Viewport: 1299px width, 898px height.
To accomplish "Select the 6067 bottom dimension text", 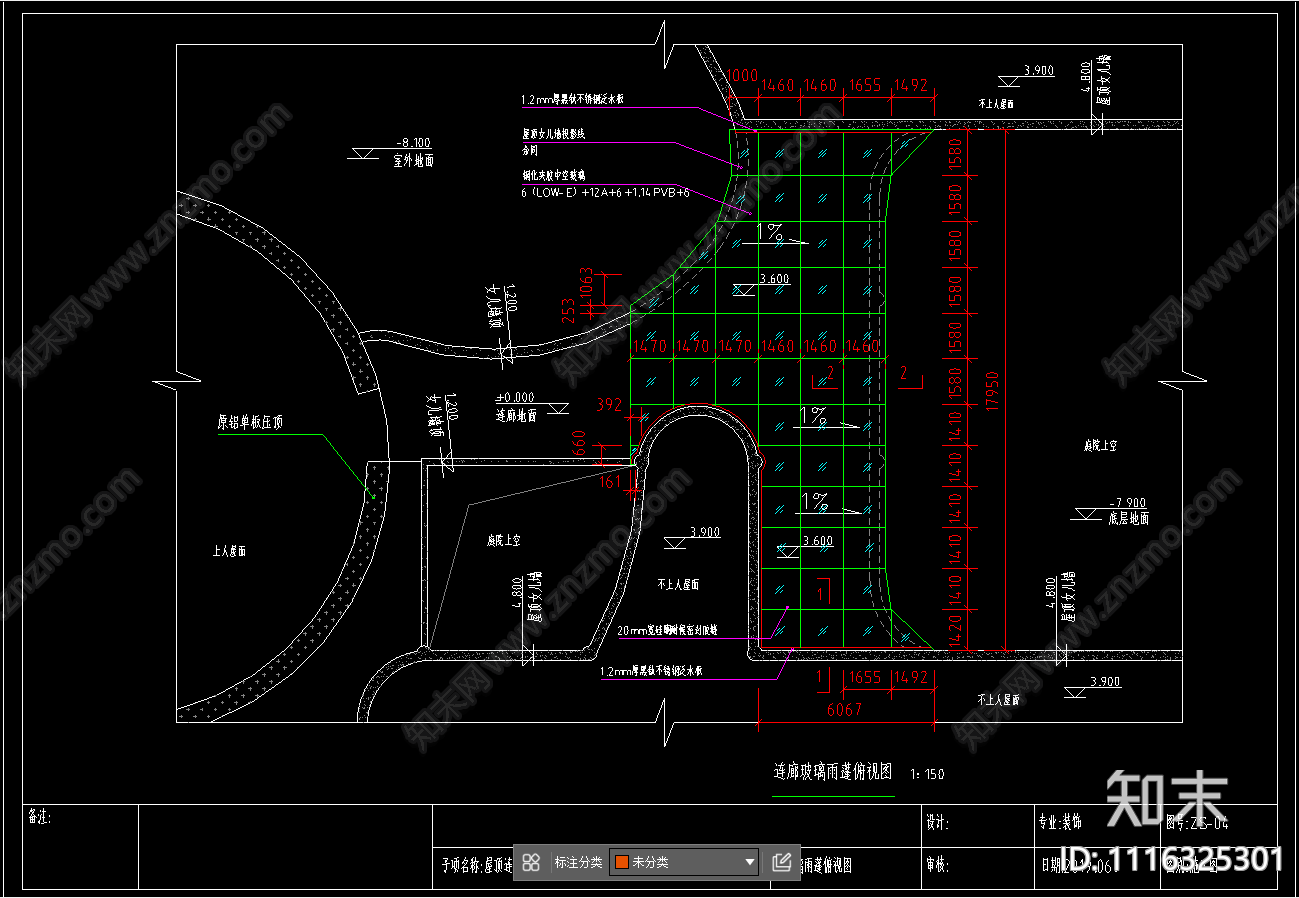I will 846,709.
